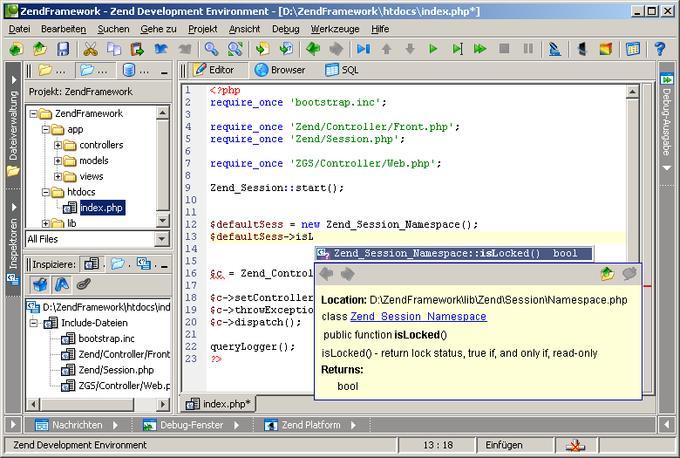Click the scissors cut icon
Viewport: 680px width, 458px height.
pyautogui.click(x=90, y=49)
